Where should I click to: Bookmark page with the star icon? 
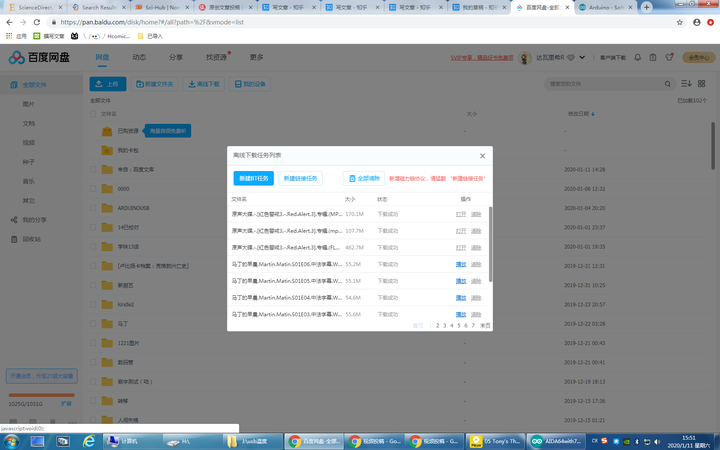click(x=680, y=22)
